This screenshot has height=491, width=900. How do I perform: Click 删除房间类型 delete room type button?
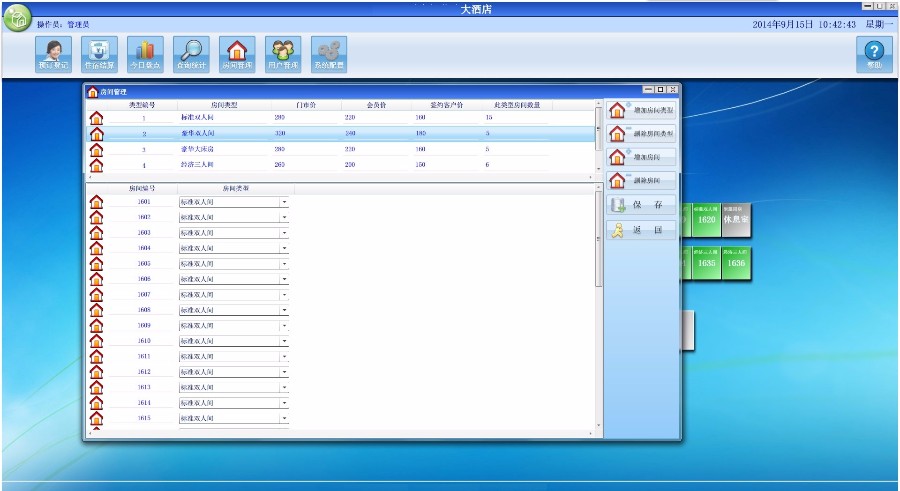pos(641,133)
